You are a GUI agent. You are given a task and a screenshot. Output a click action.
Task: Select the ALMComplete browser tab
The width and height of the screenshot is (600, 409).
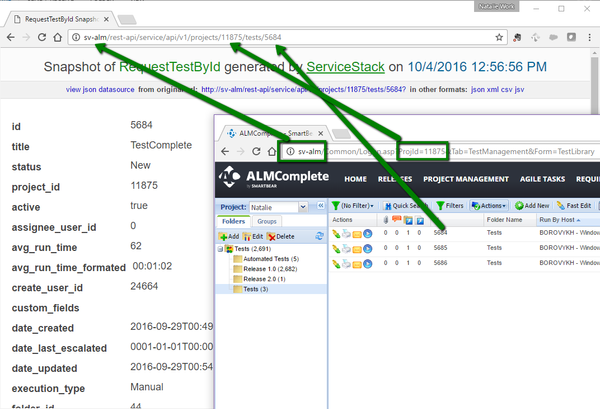pyautogui.click(x=275, y=133)
